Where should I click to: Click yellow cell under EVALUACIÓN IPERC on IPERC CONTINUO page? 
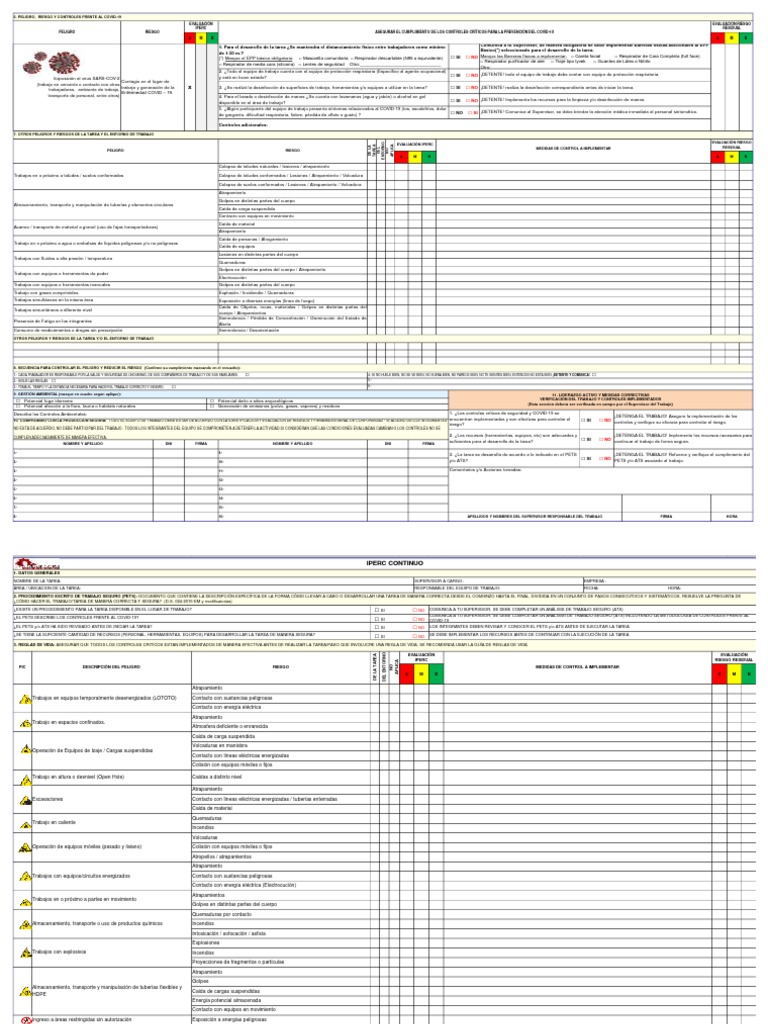(x=421, y=674)
